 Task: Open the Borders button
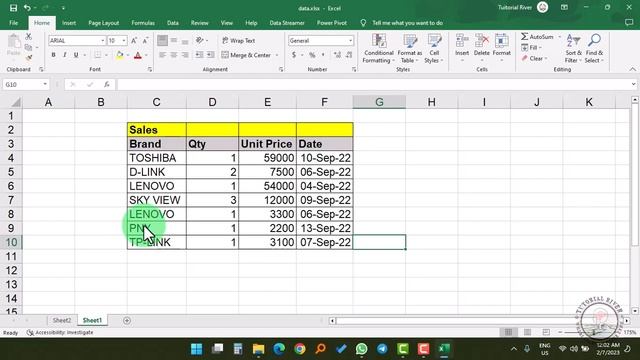click(x=98, y=55)
